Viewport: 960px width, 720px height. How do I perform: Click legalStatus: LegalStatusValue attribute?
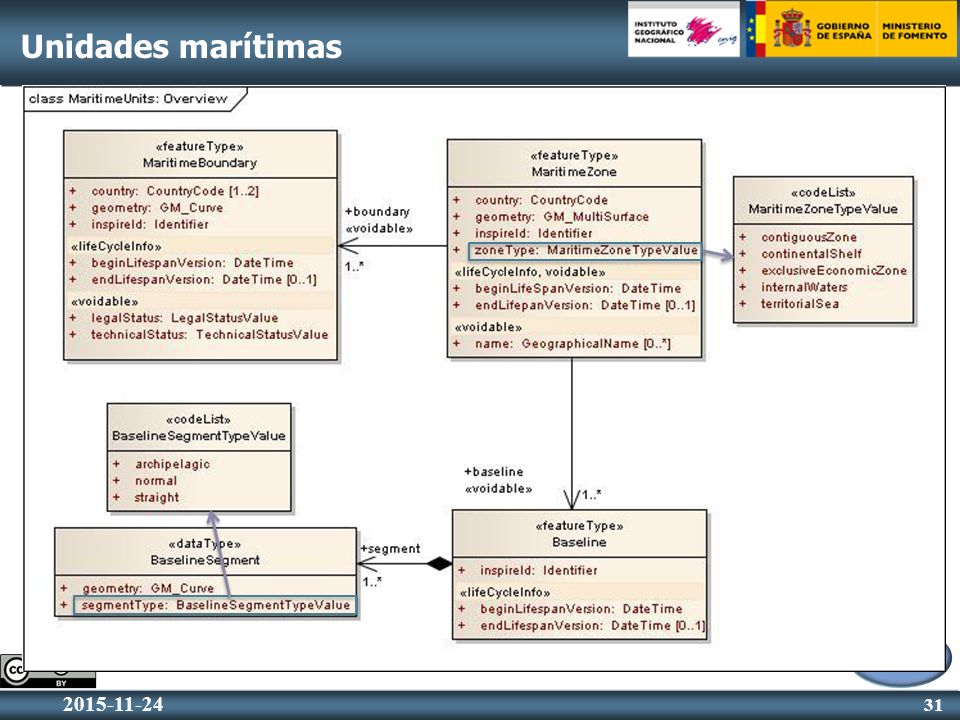pyautogui.click(x=184, y=318)
